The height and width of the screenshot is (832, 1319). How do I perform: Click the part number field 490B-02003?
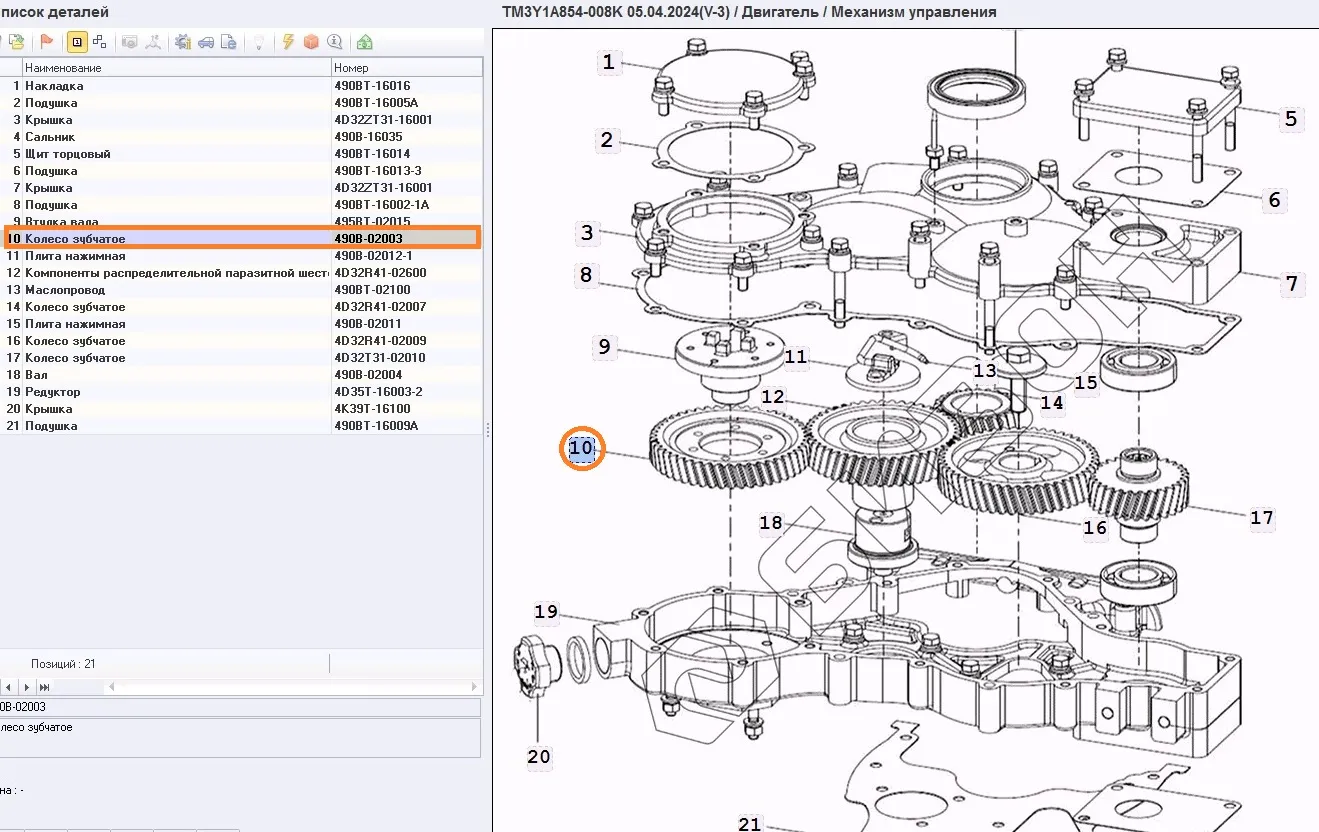[x=240, y=707]
